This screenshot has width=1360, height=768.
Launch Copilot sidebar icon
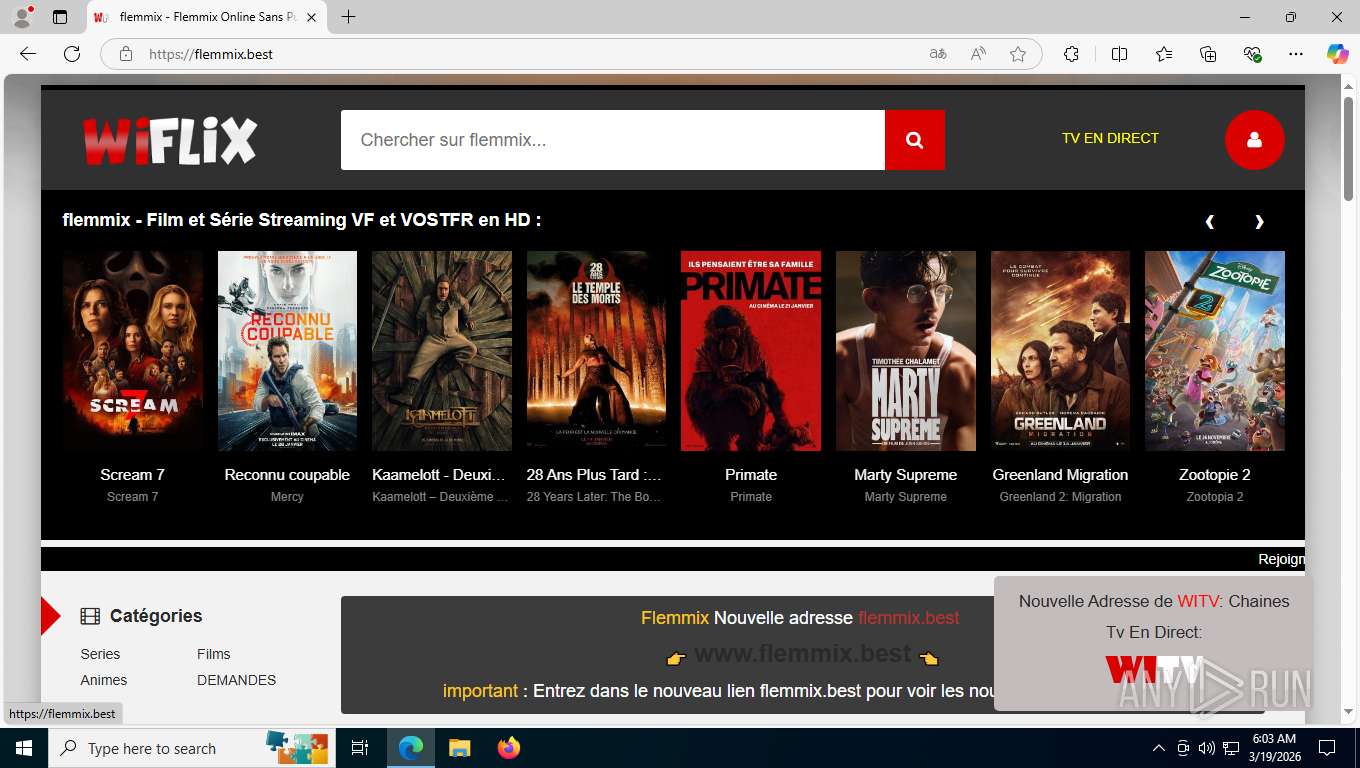pos(1337,54)
